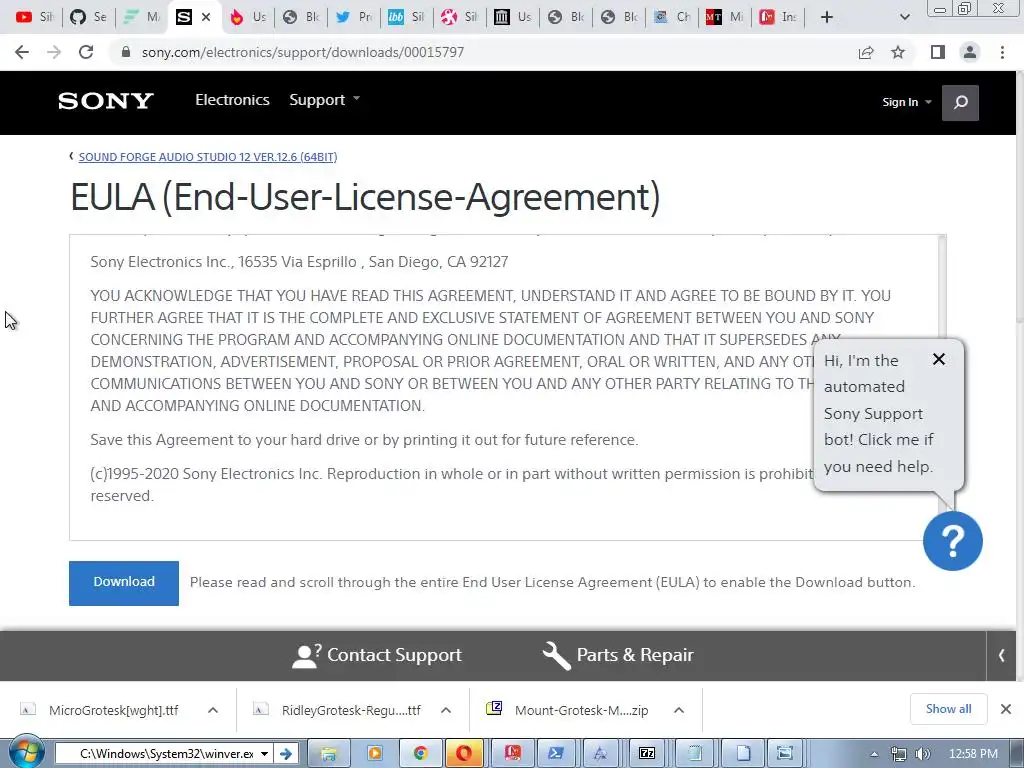Reload the Sony support page

(x=86, y=52)
